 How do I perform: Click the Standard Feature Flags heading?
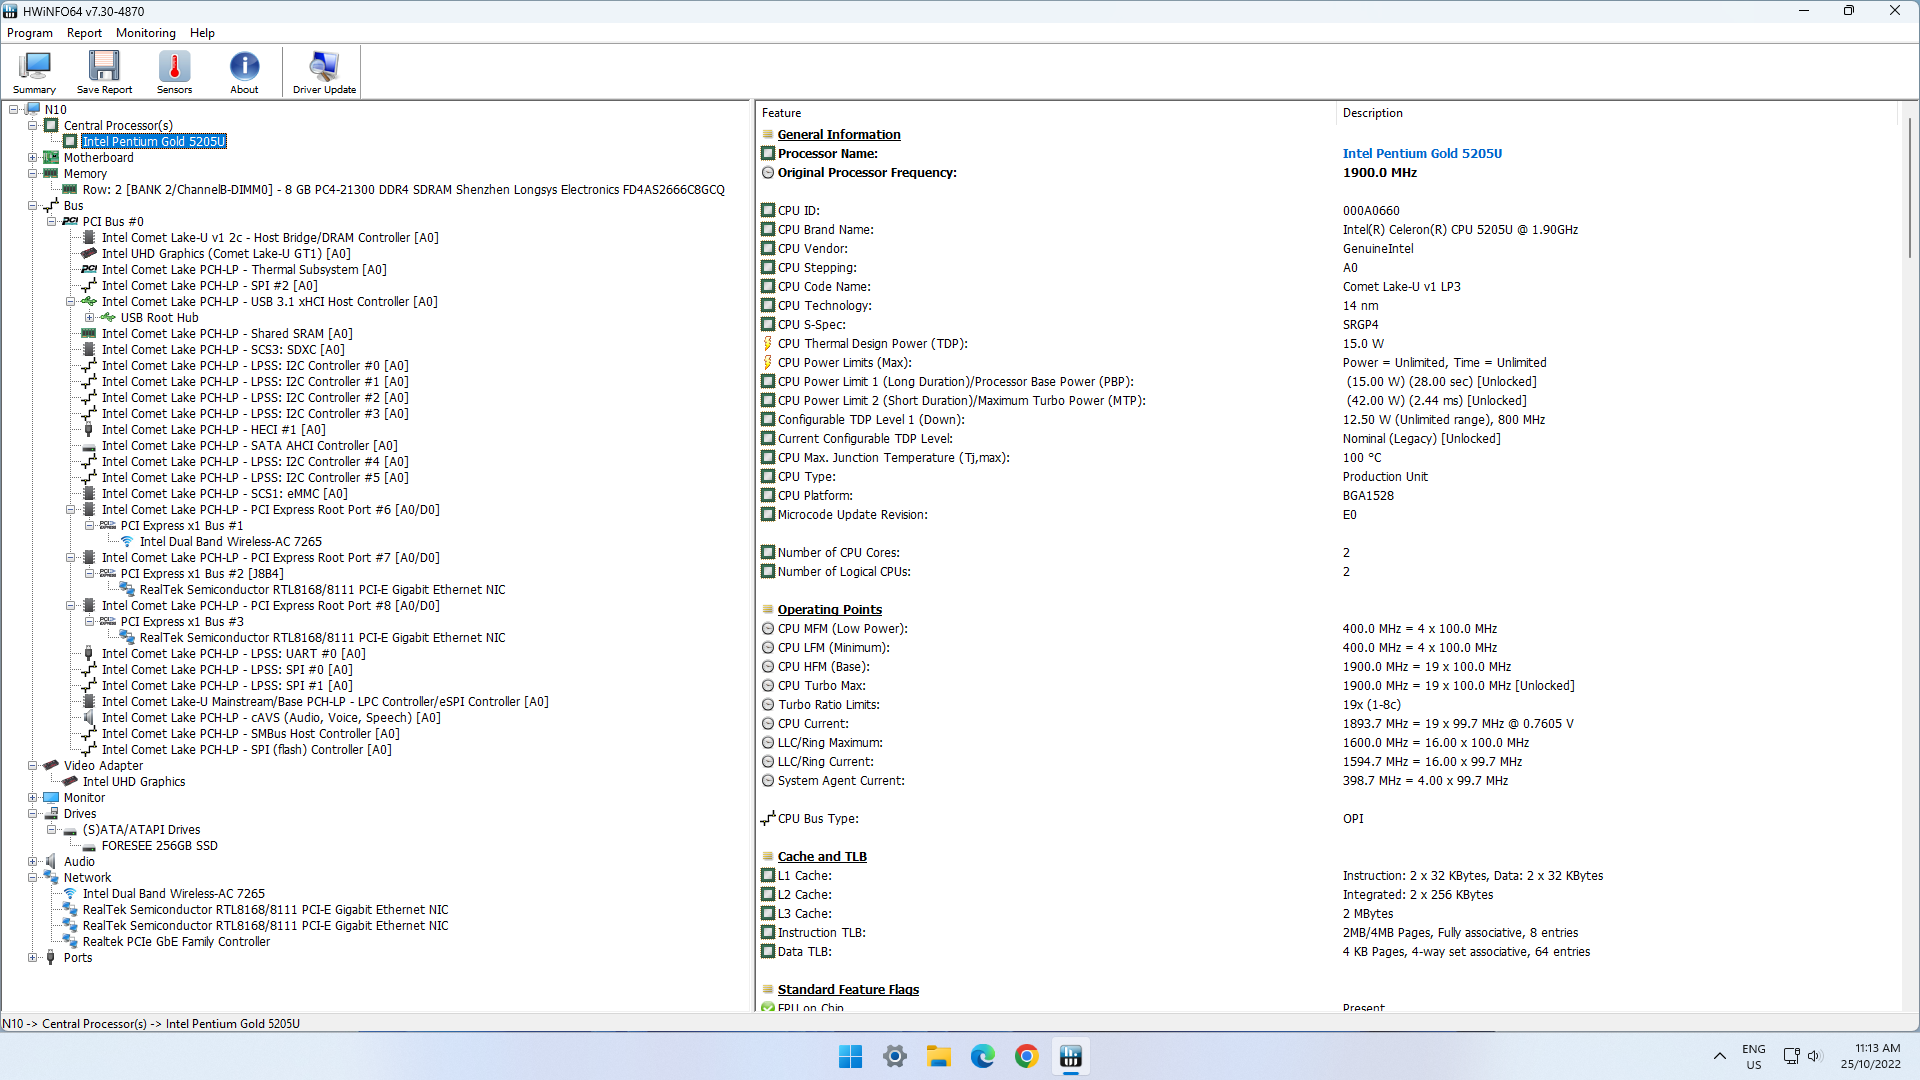[848, 990]
